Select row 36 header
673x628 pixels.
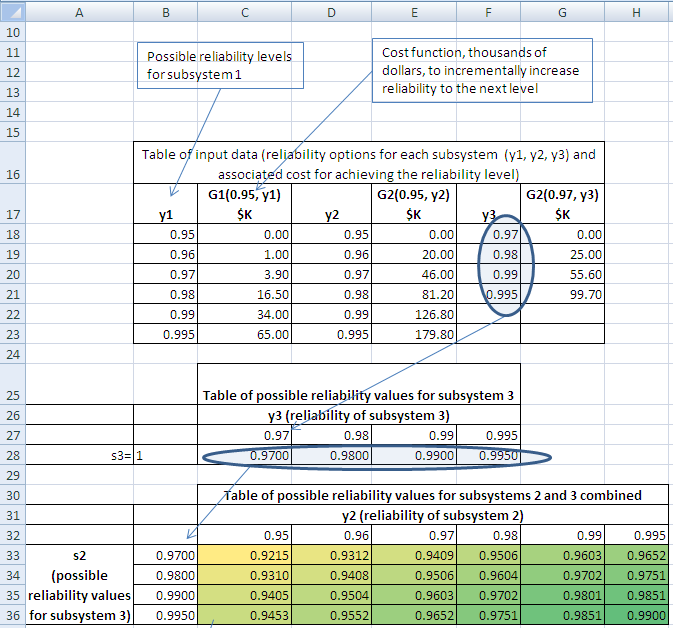pos(13,615)
